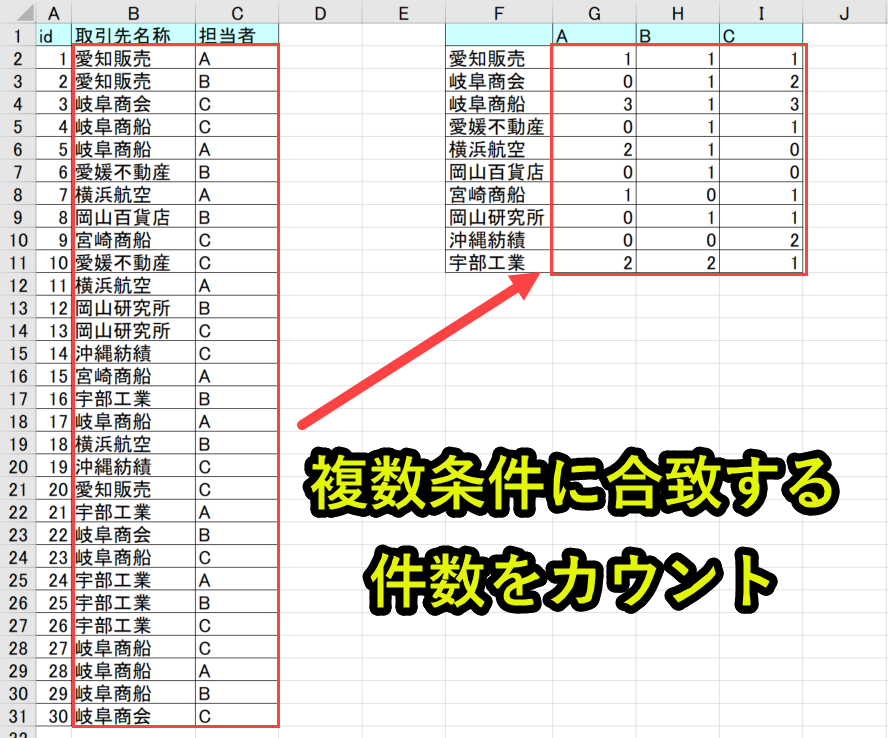Click header cell '取引先名称'

(134, 35)
